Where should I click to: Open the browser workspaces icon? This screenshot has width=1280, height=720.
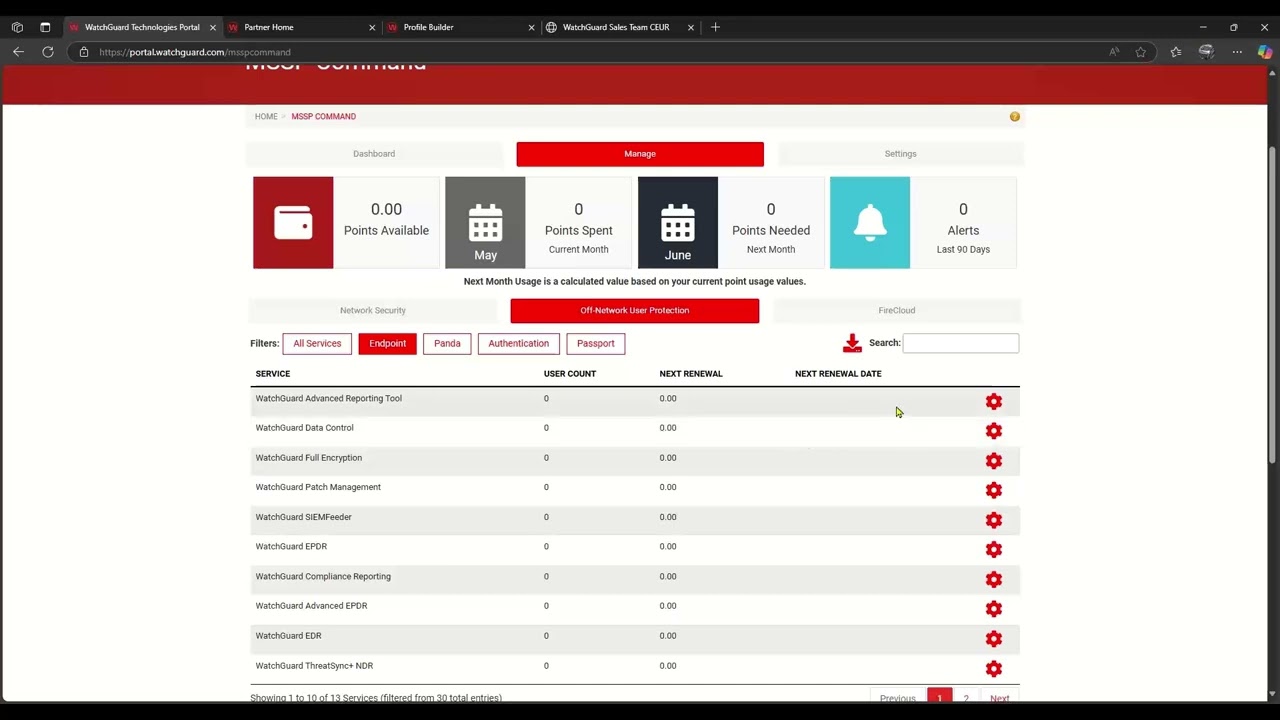(17, 27)
